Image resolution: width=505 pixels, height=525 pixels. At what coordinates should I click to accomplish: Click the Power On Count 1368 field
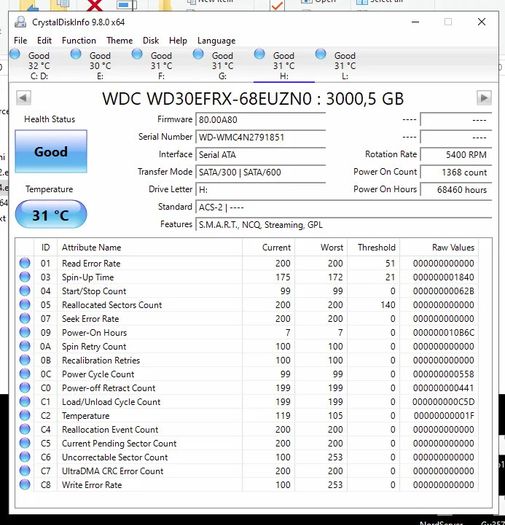tap(456, 172)
